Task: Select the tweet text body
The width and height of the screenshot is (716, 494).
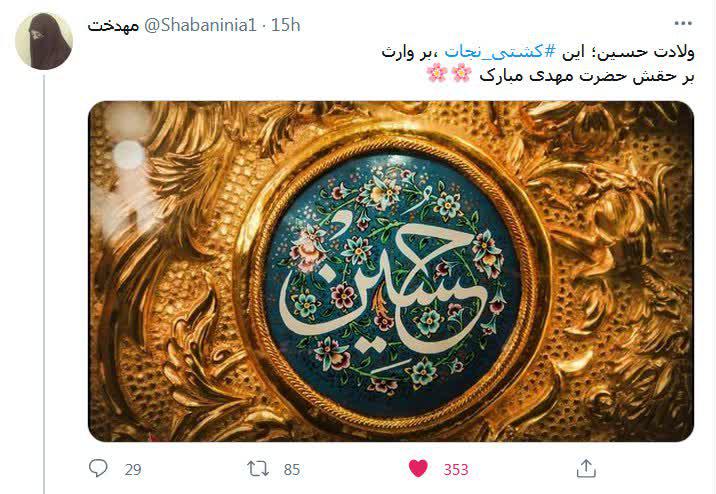Action: point(537,63)
